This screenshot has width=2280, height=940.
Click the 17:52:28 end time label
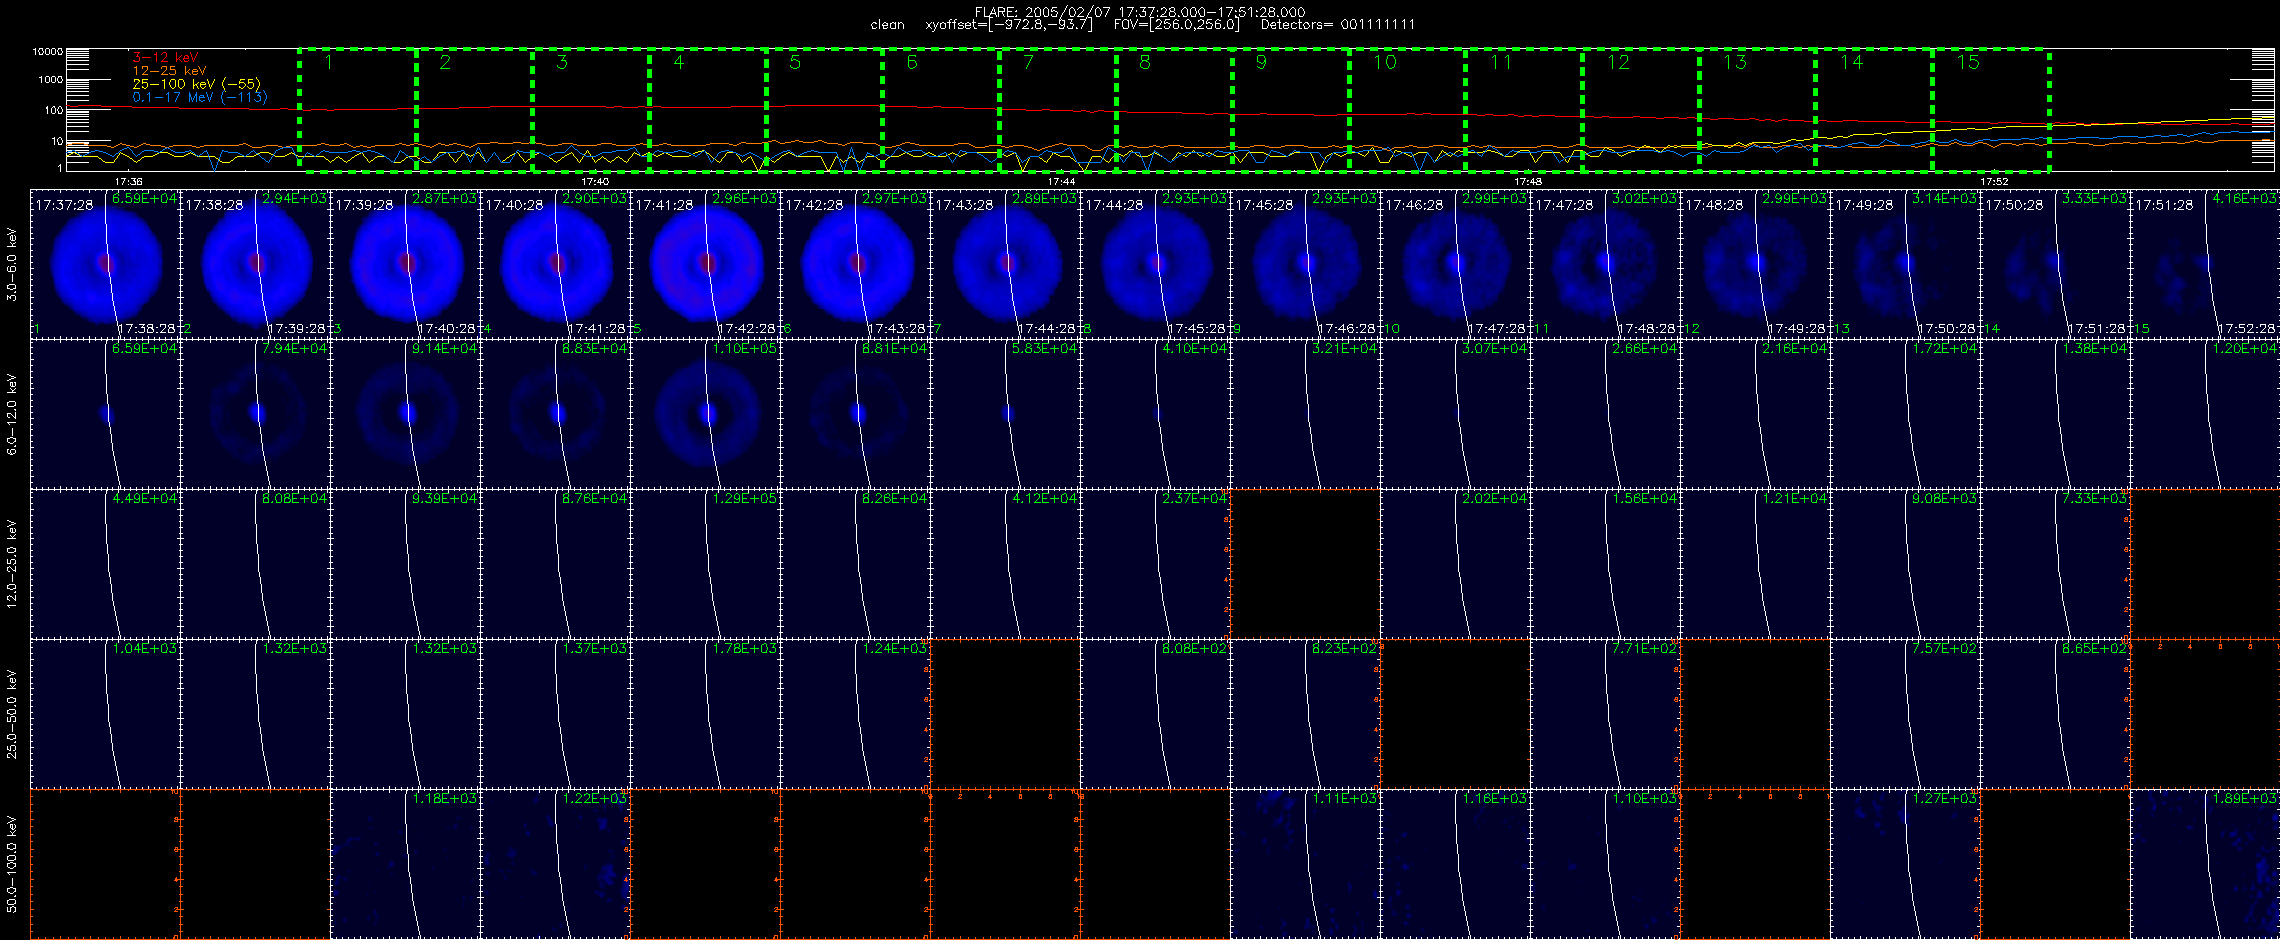2247,329
